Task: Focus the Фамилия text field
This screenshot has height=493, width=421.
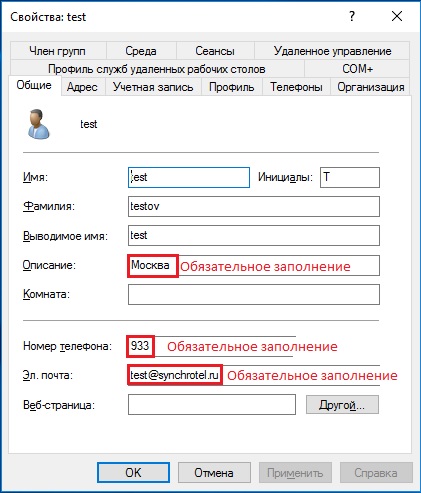Action: (x=254, y=206)
